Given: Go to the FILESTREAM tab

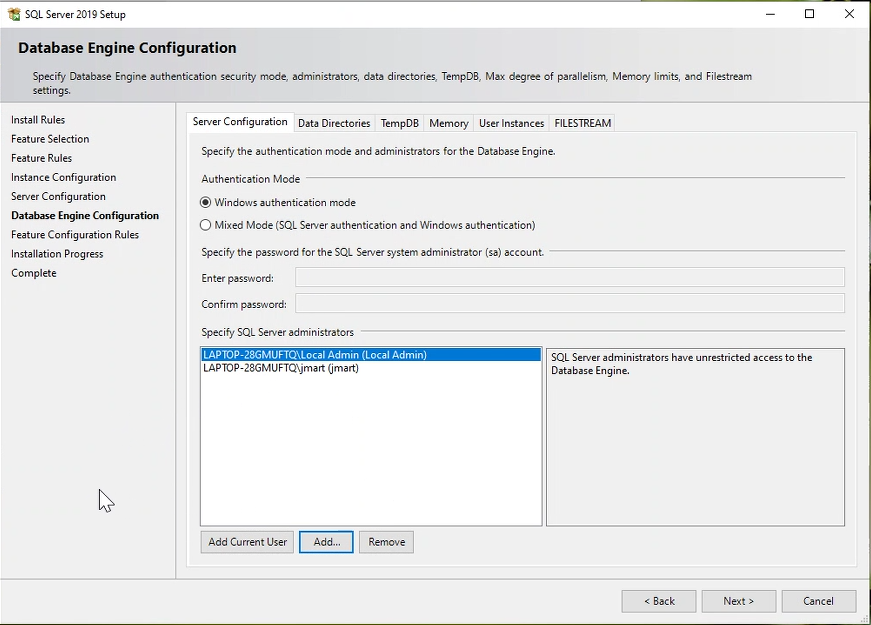Looking at the screenshot, I should tap(582, 123).
